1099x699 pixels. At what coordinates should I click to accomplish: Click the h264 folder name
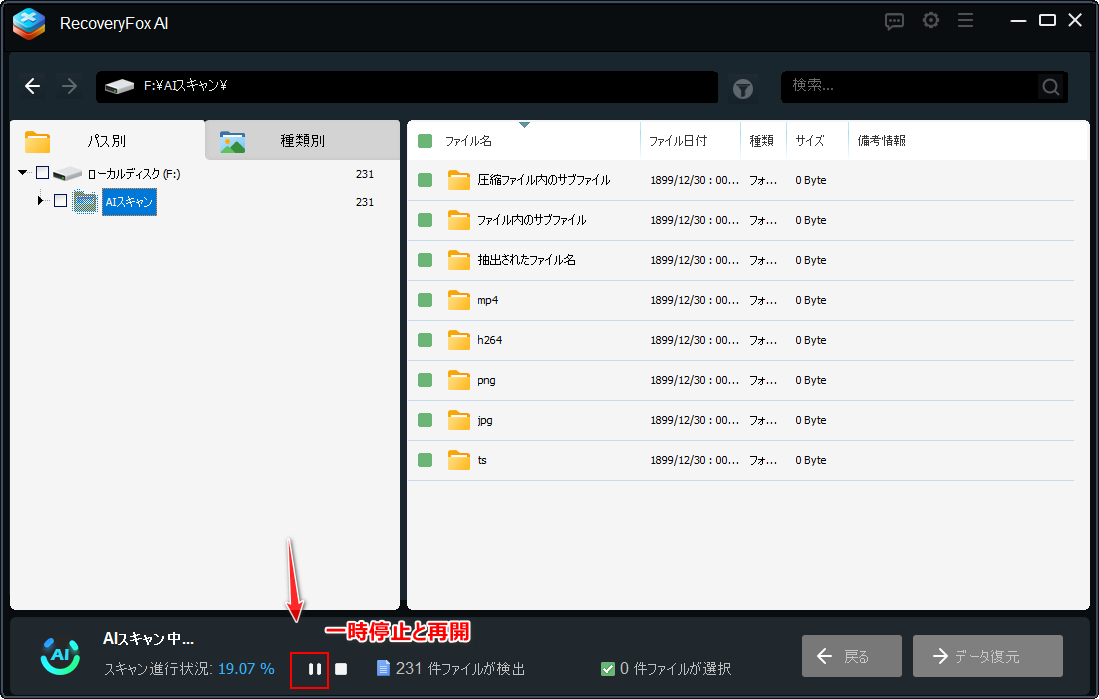490,340
